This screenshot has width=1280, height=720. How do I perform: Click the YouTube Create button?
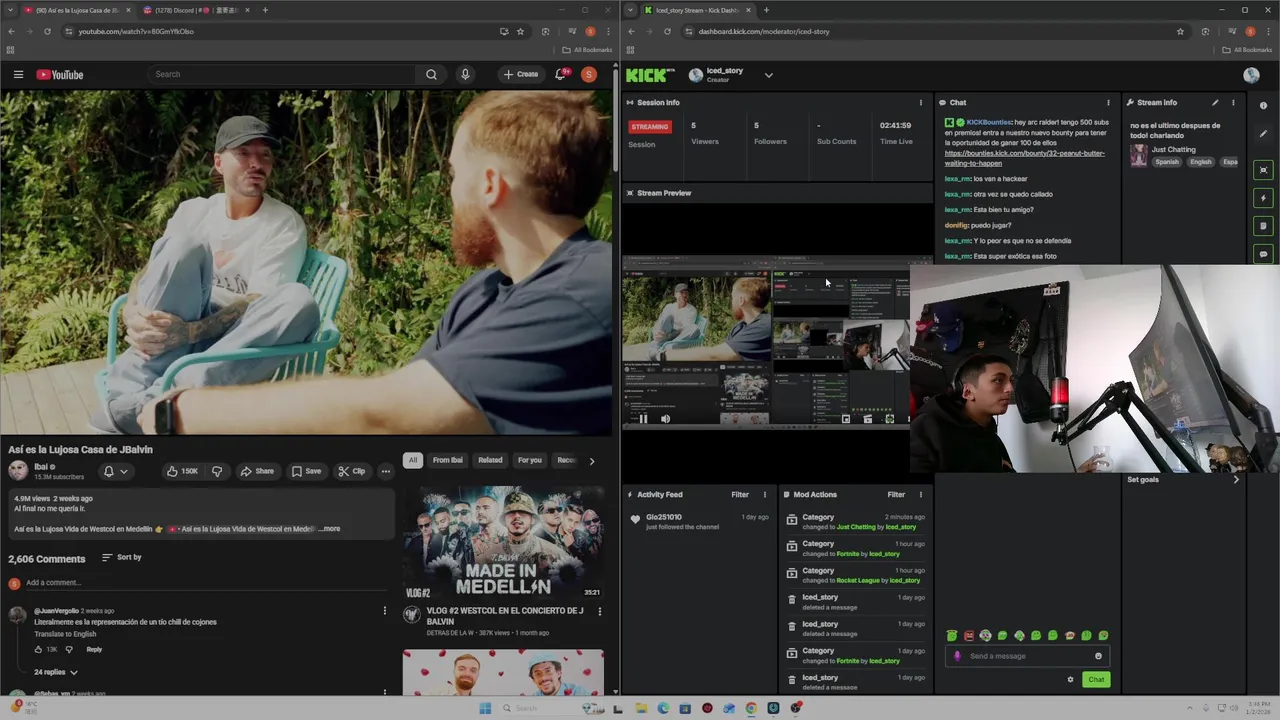click(x=520, y=74)
